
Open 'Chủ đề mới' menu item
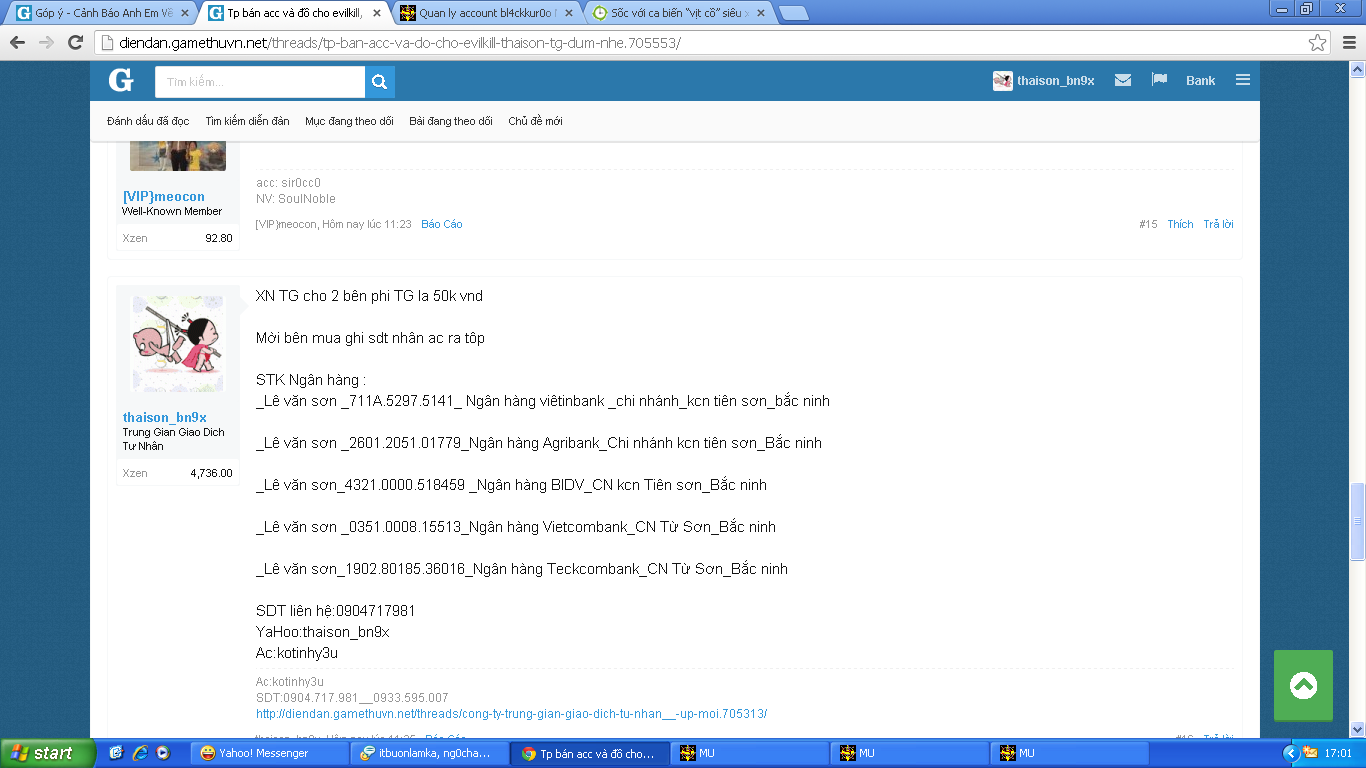point(535,121)
